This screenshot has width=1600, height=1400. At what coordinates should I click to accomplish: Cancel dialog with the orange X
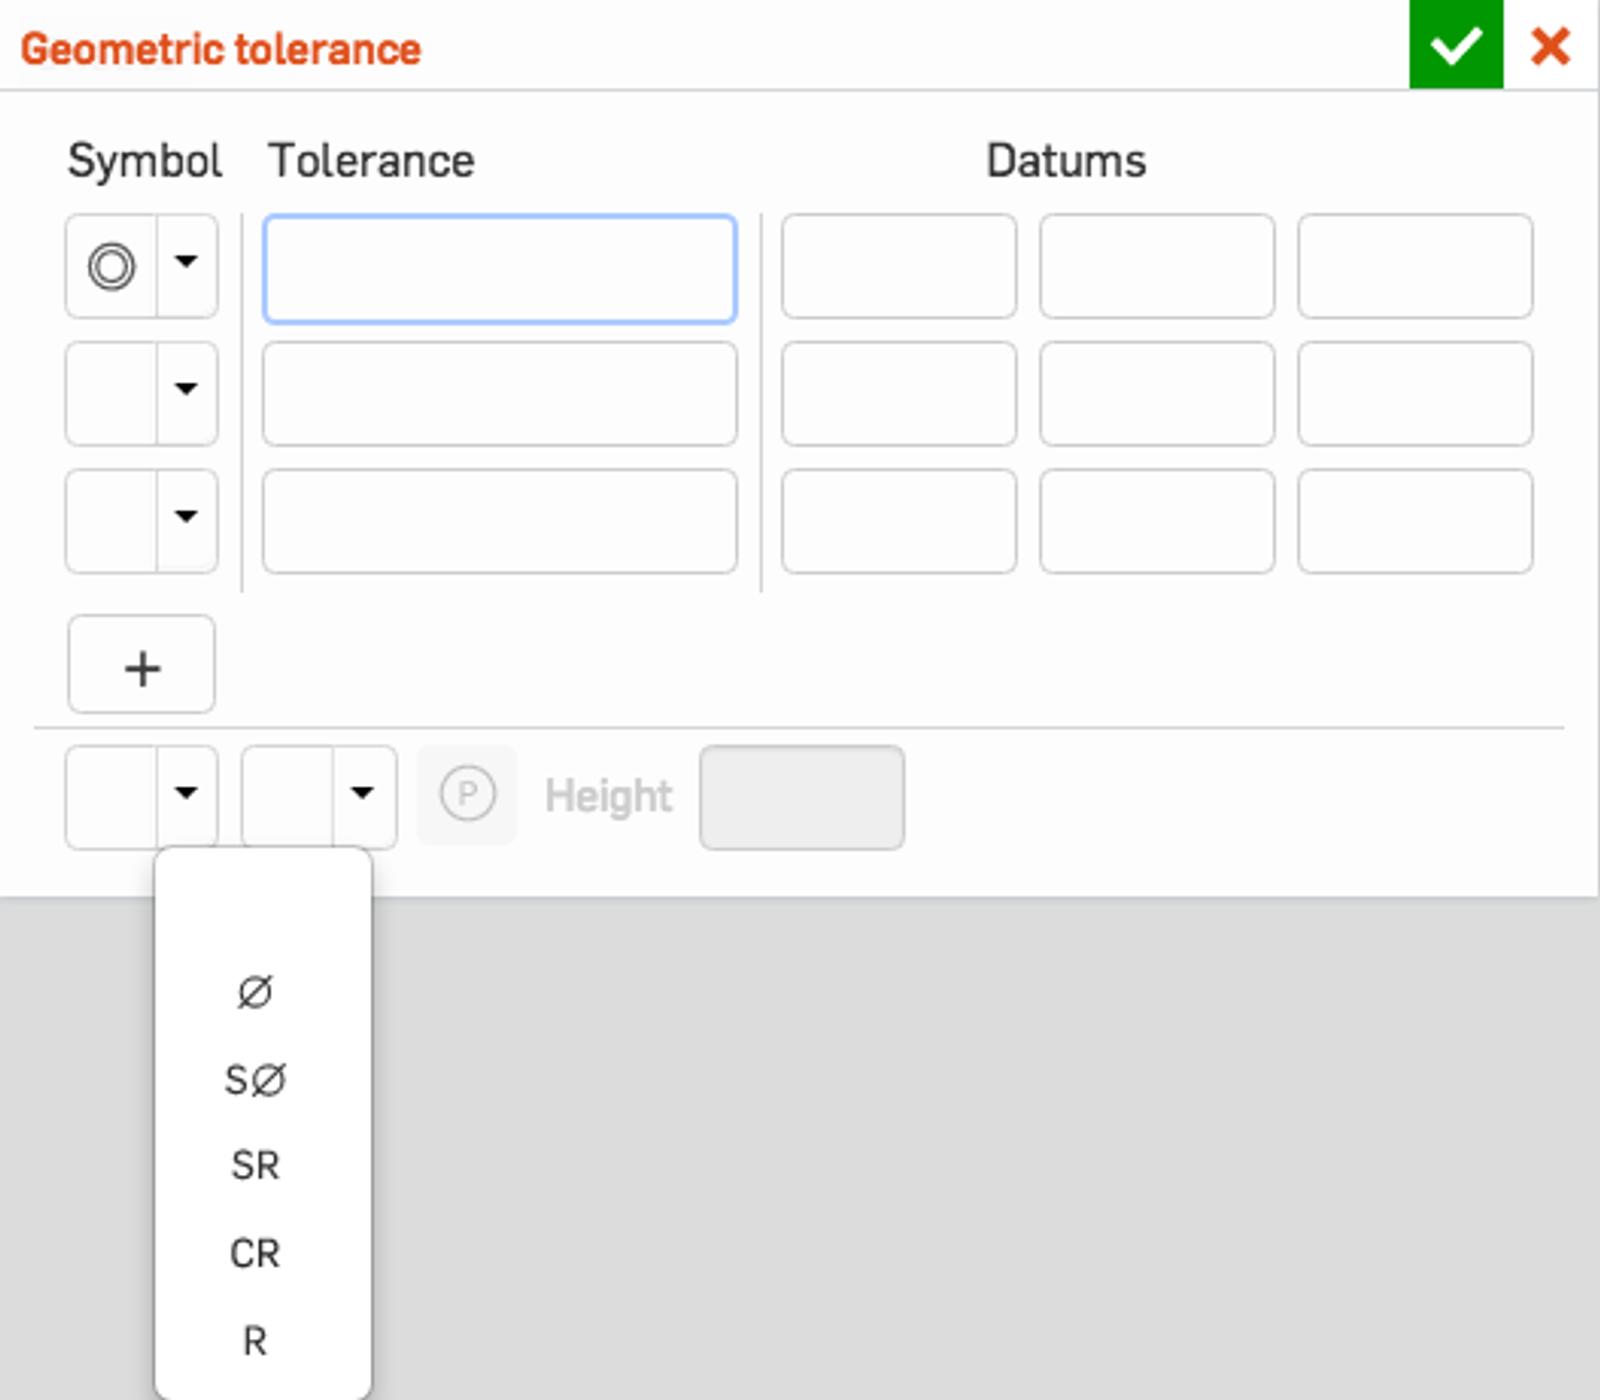(1550, 46)
